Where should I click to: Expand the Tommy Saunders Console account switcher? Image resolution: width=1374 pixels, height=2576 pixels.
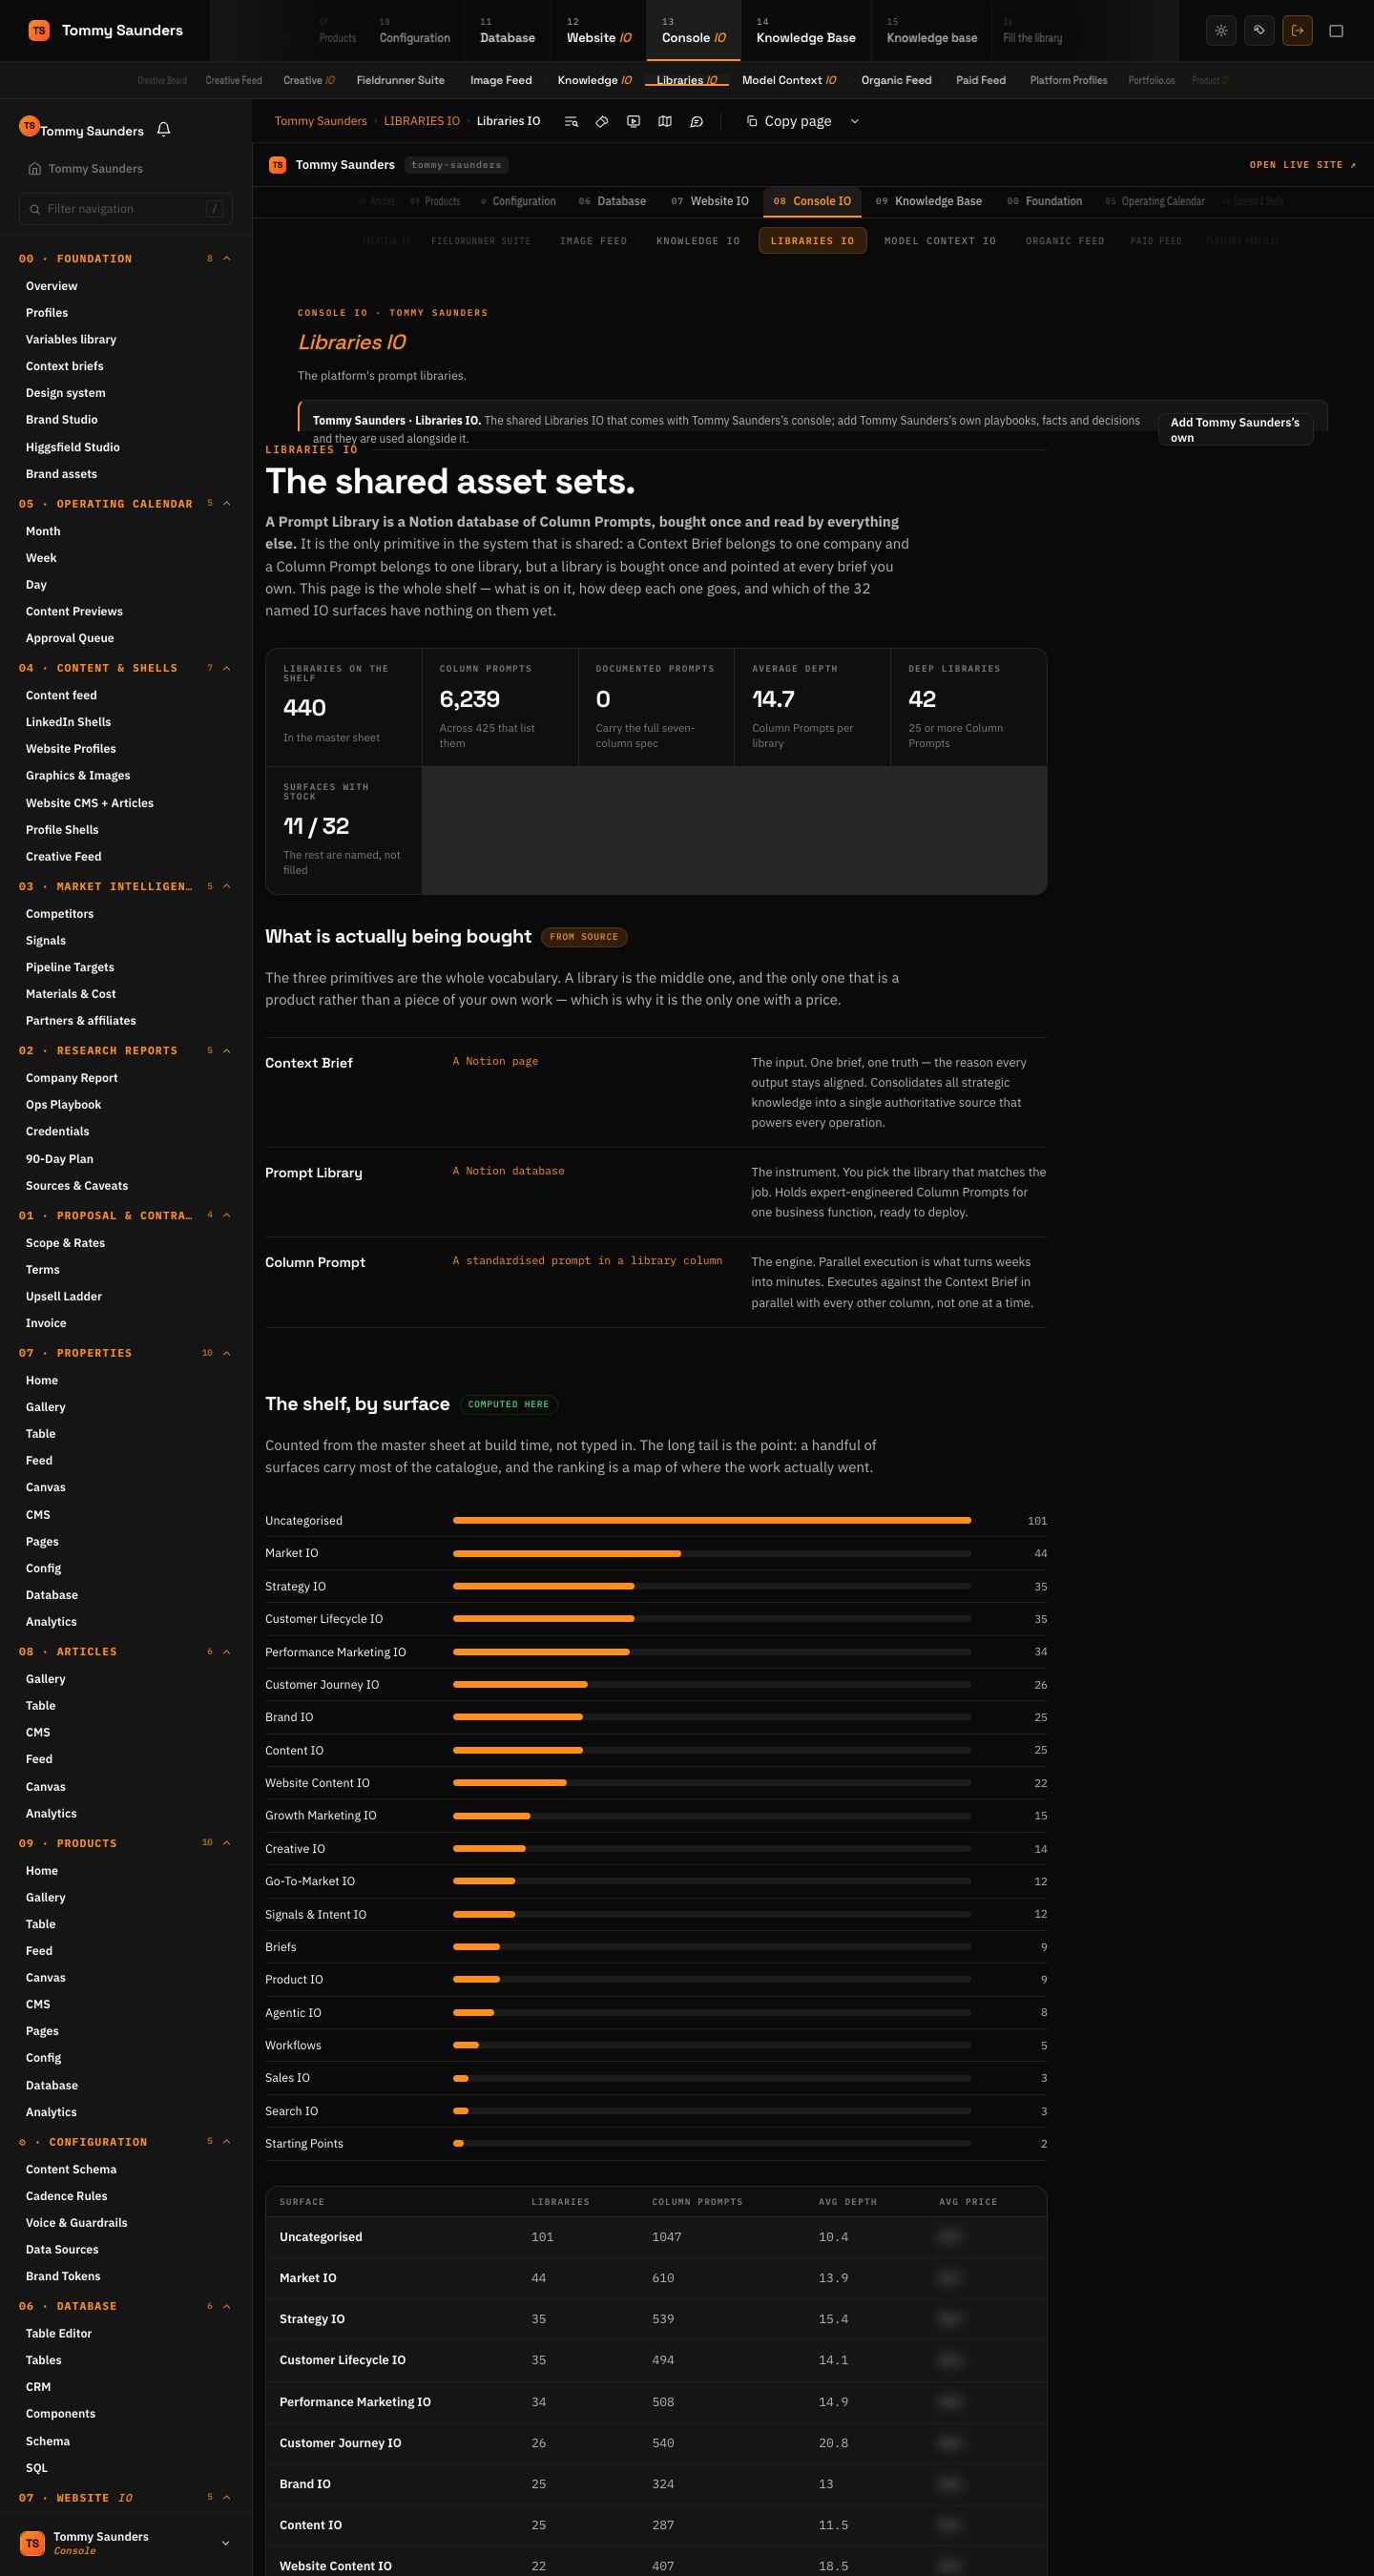tap(126, 2543)
